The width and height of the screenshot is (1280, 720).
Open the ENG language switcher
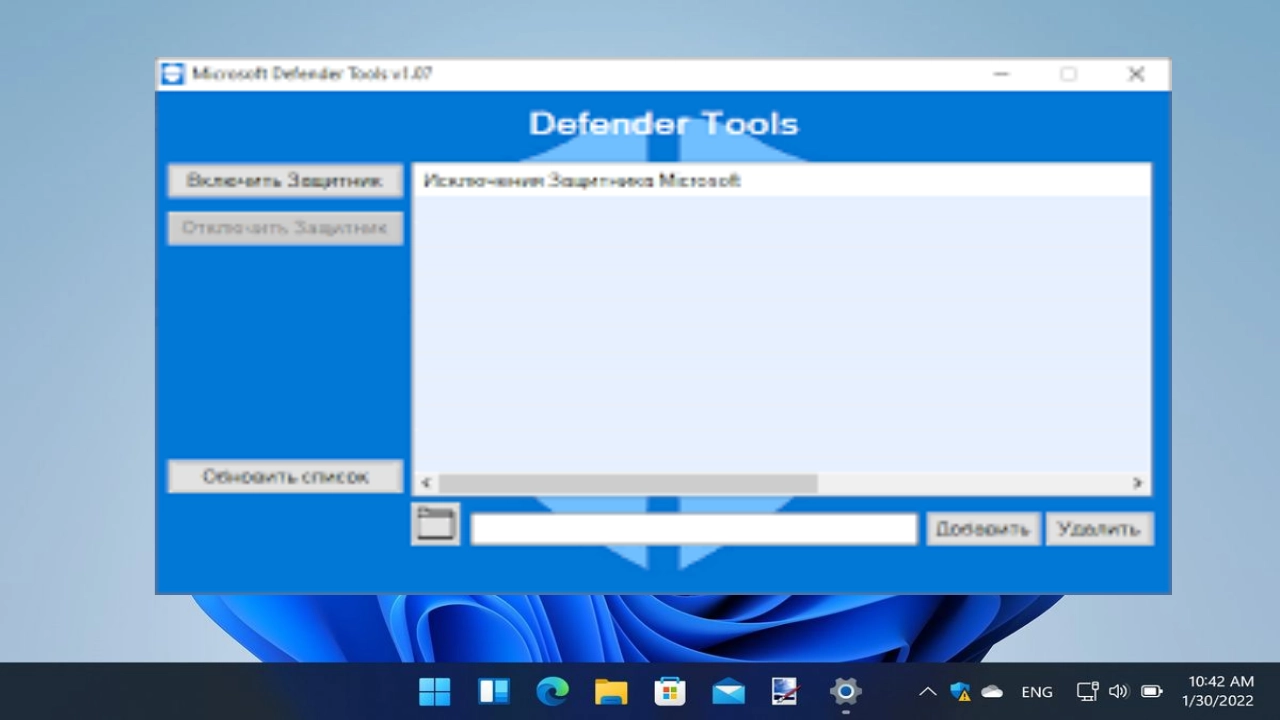(1037, 692)
